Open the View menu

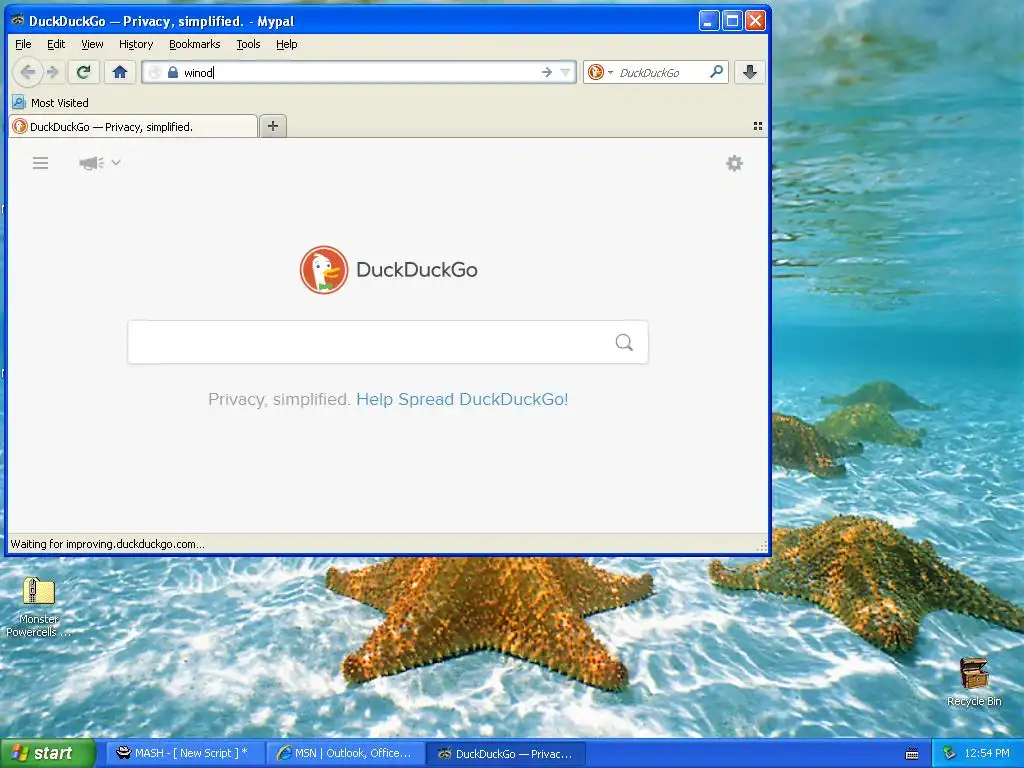point(92,44)
